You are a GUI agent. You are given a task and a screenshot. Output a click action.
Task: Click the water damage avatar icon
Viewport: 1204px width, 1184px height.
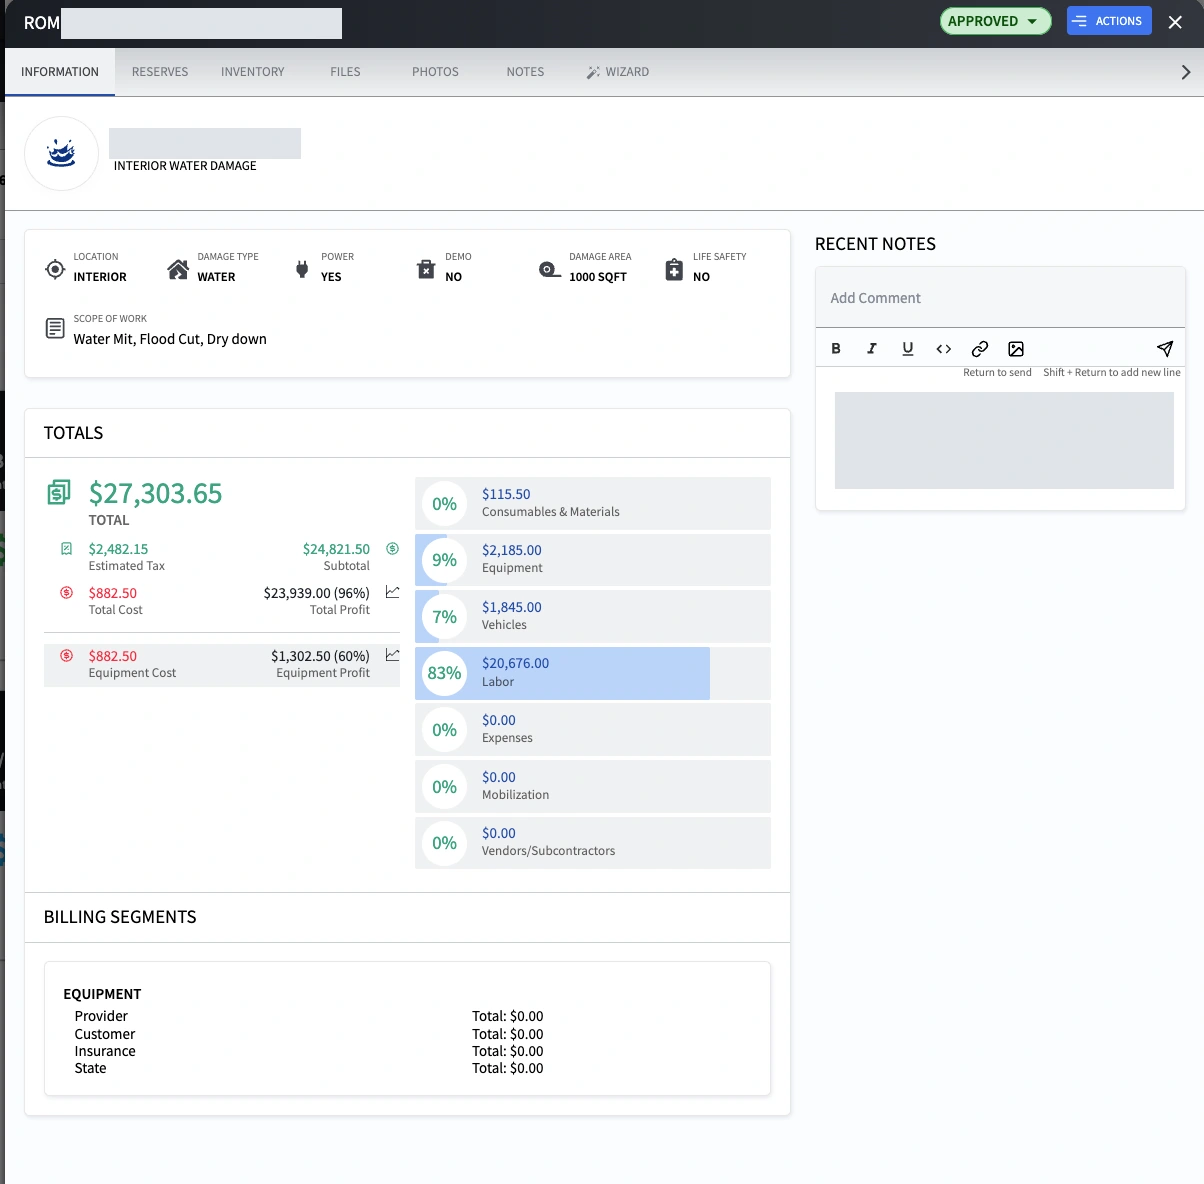click(61, 154)
